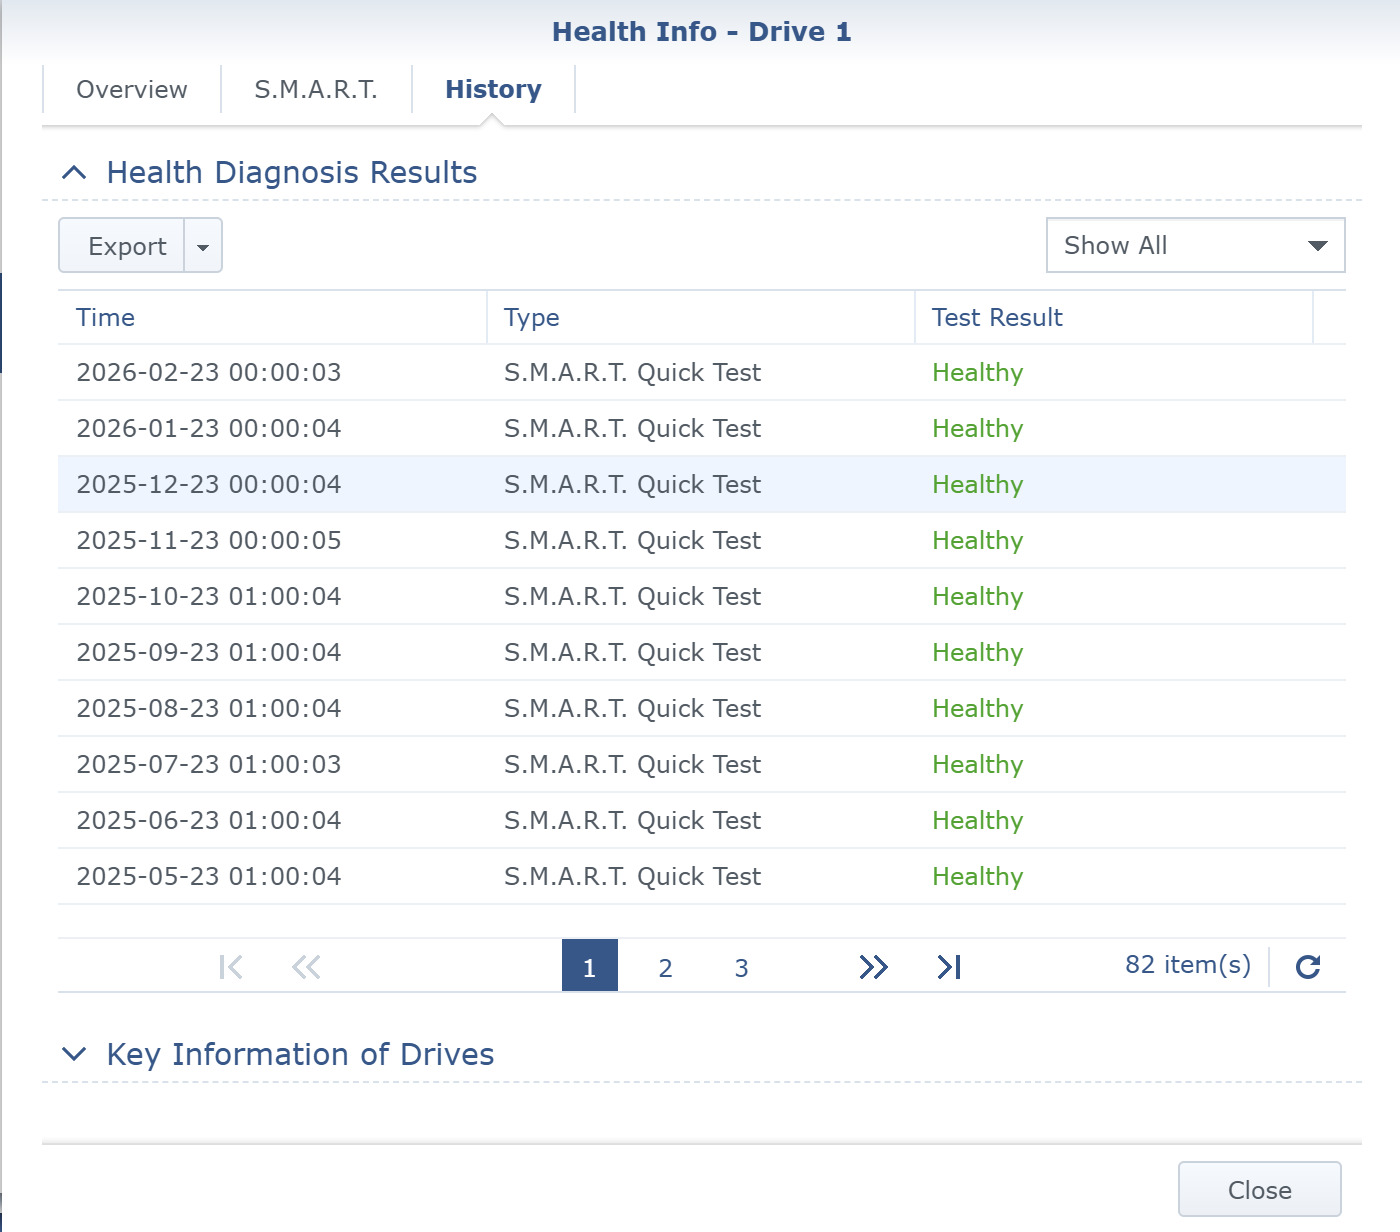Close the Health Info dialog
This screenshot has width=1400, height=1232.
click(x=1259, y=1190)
